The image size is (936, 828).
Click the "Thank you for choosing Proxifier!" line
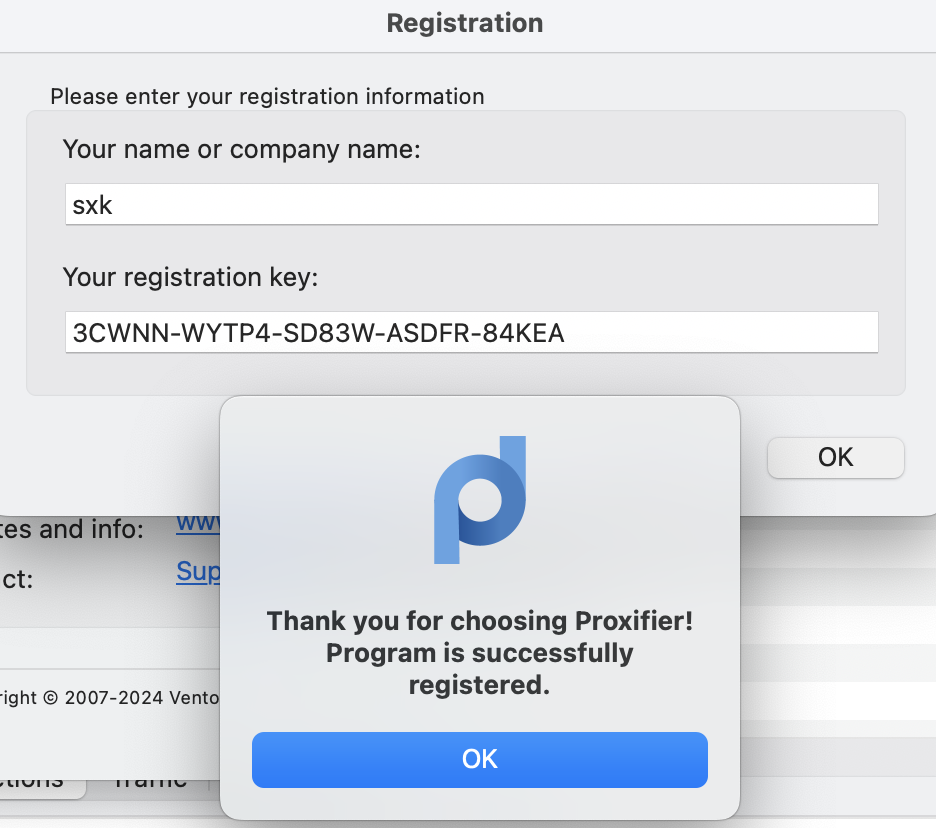coord(479,621)
